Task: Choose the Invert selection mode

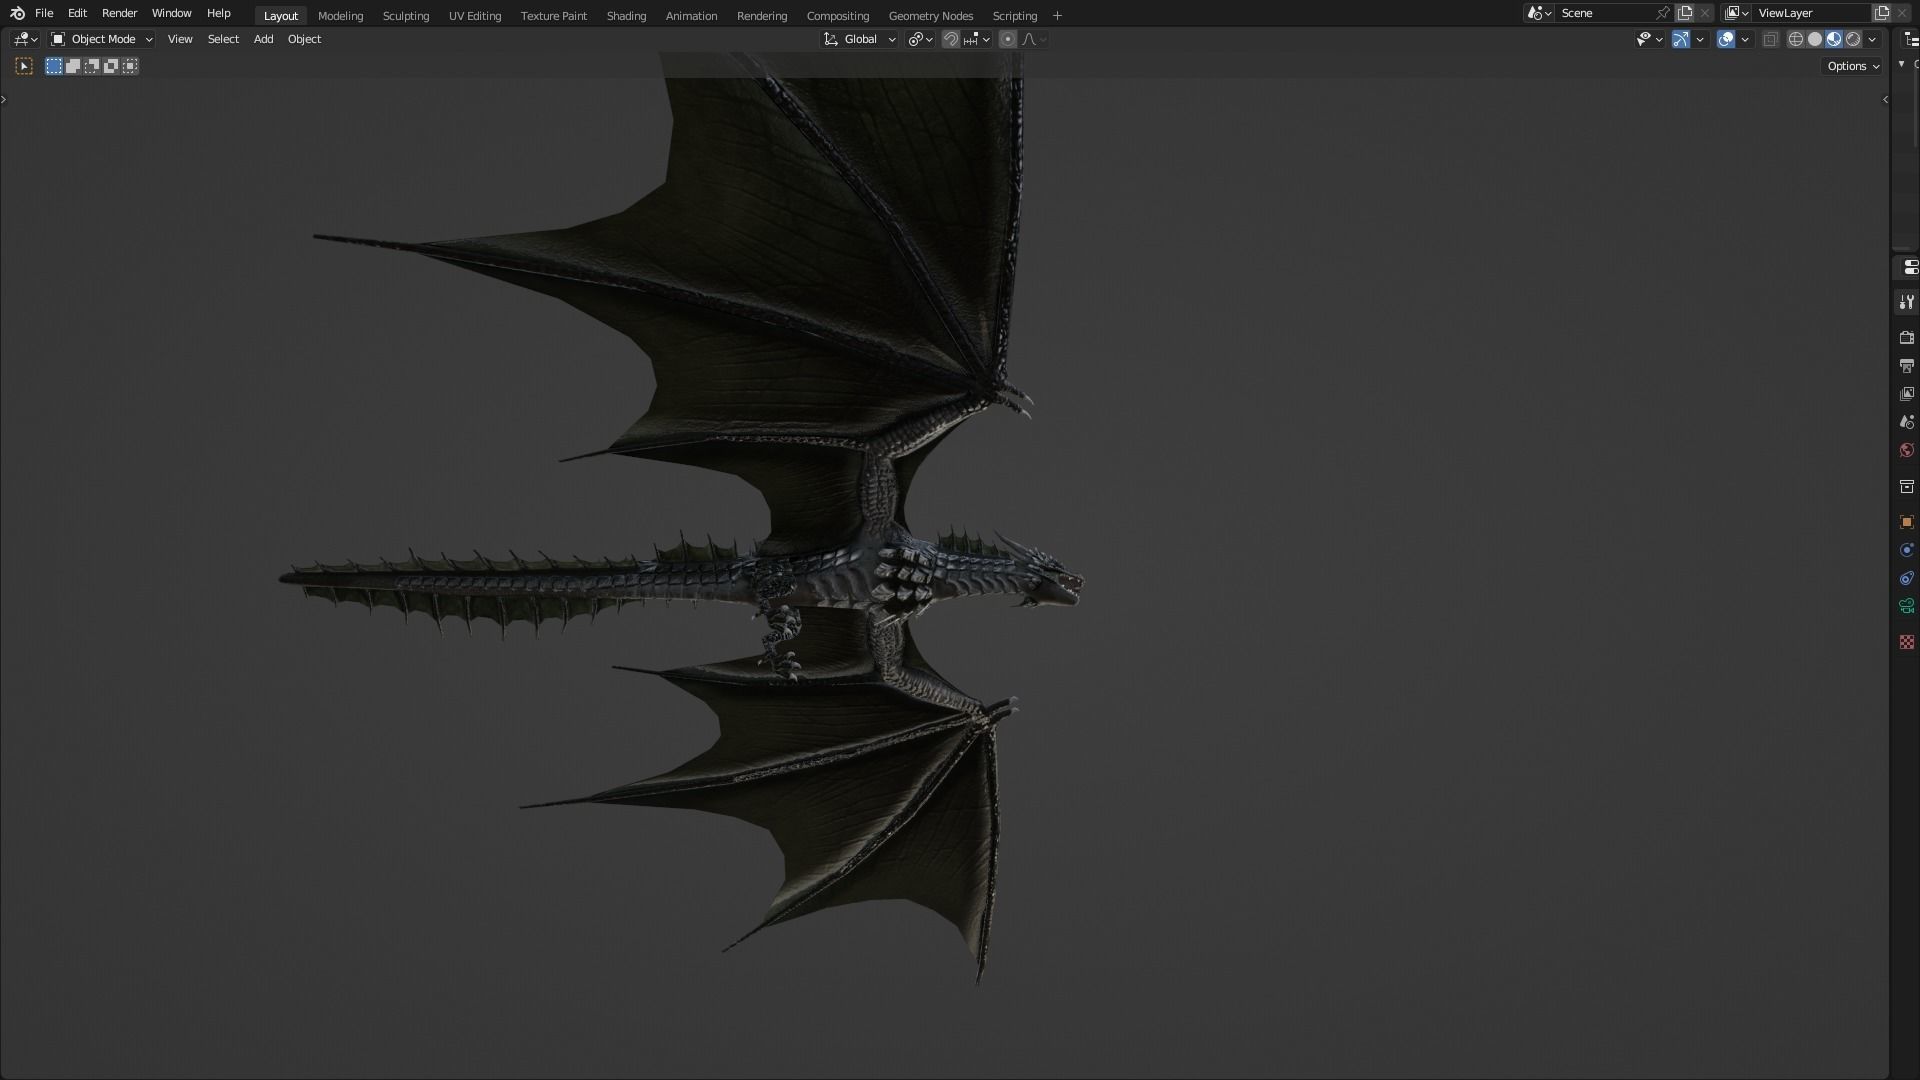Action: (111, 66)
